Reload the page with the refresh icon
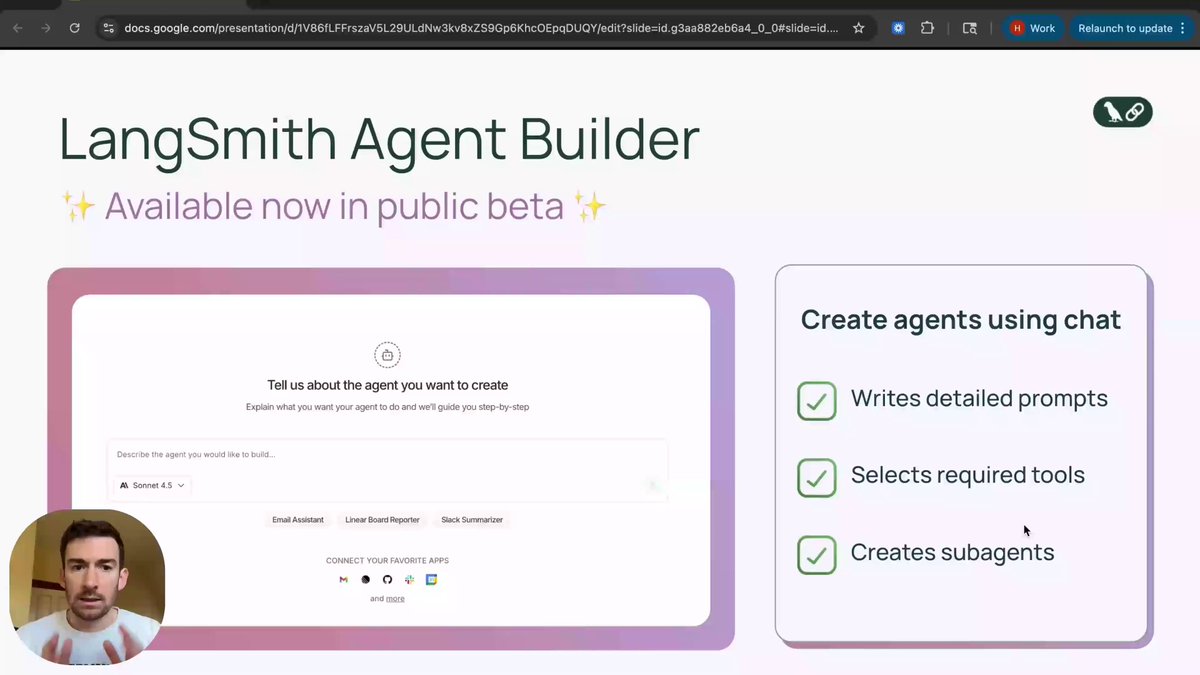 [x=74, y=28]
